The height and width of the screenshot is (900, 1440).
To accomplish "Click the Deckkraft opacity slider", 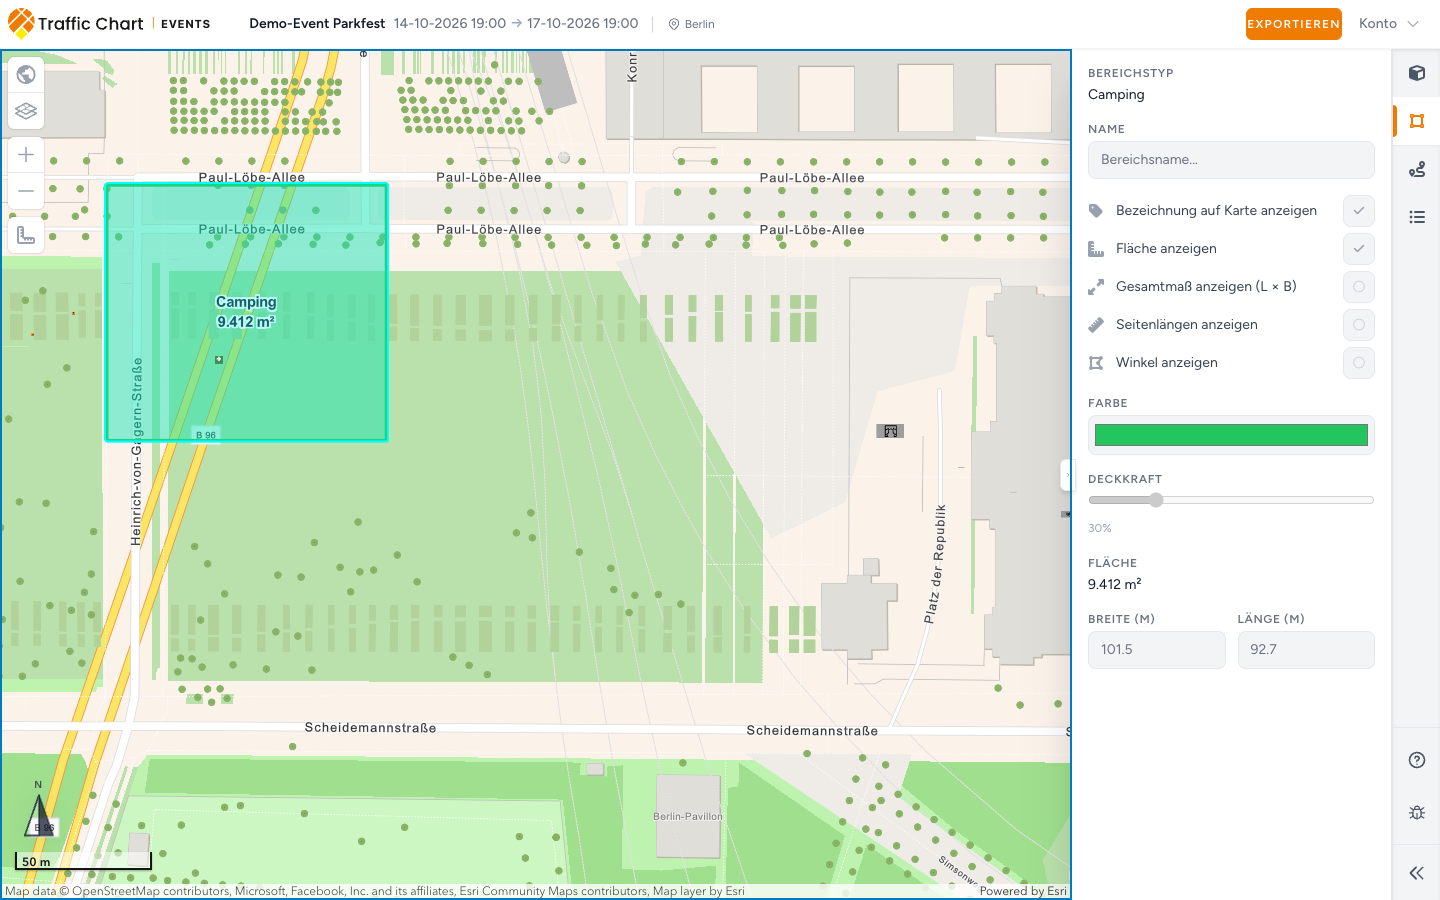I will [1231, 500].
